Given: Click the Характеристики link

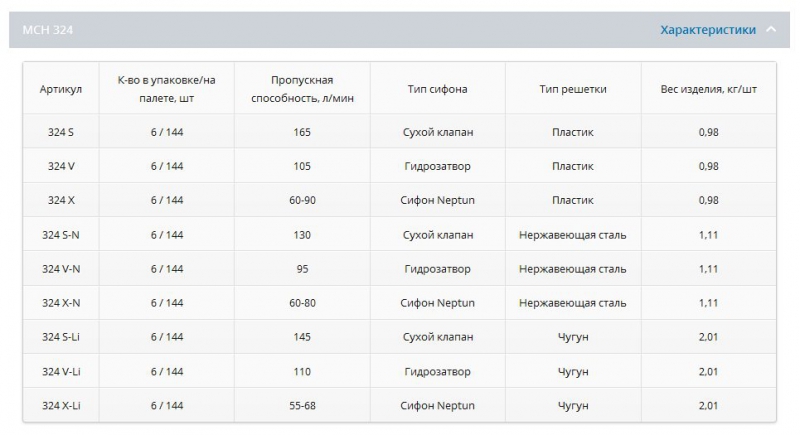Looking at the screenshot, I should (707, 30).
